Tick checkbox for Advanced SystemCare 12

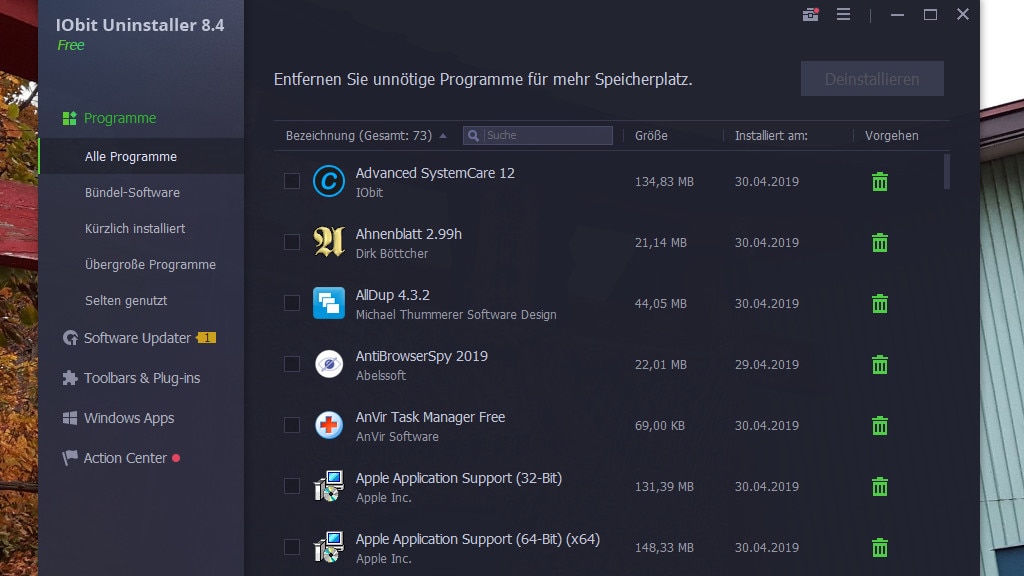292,181
